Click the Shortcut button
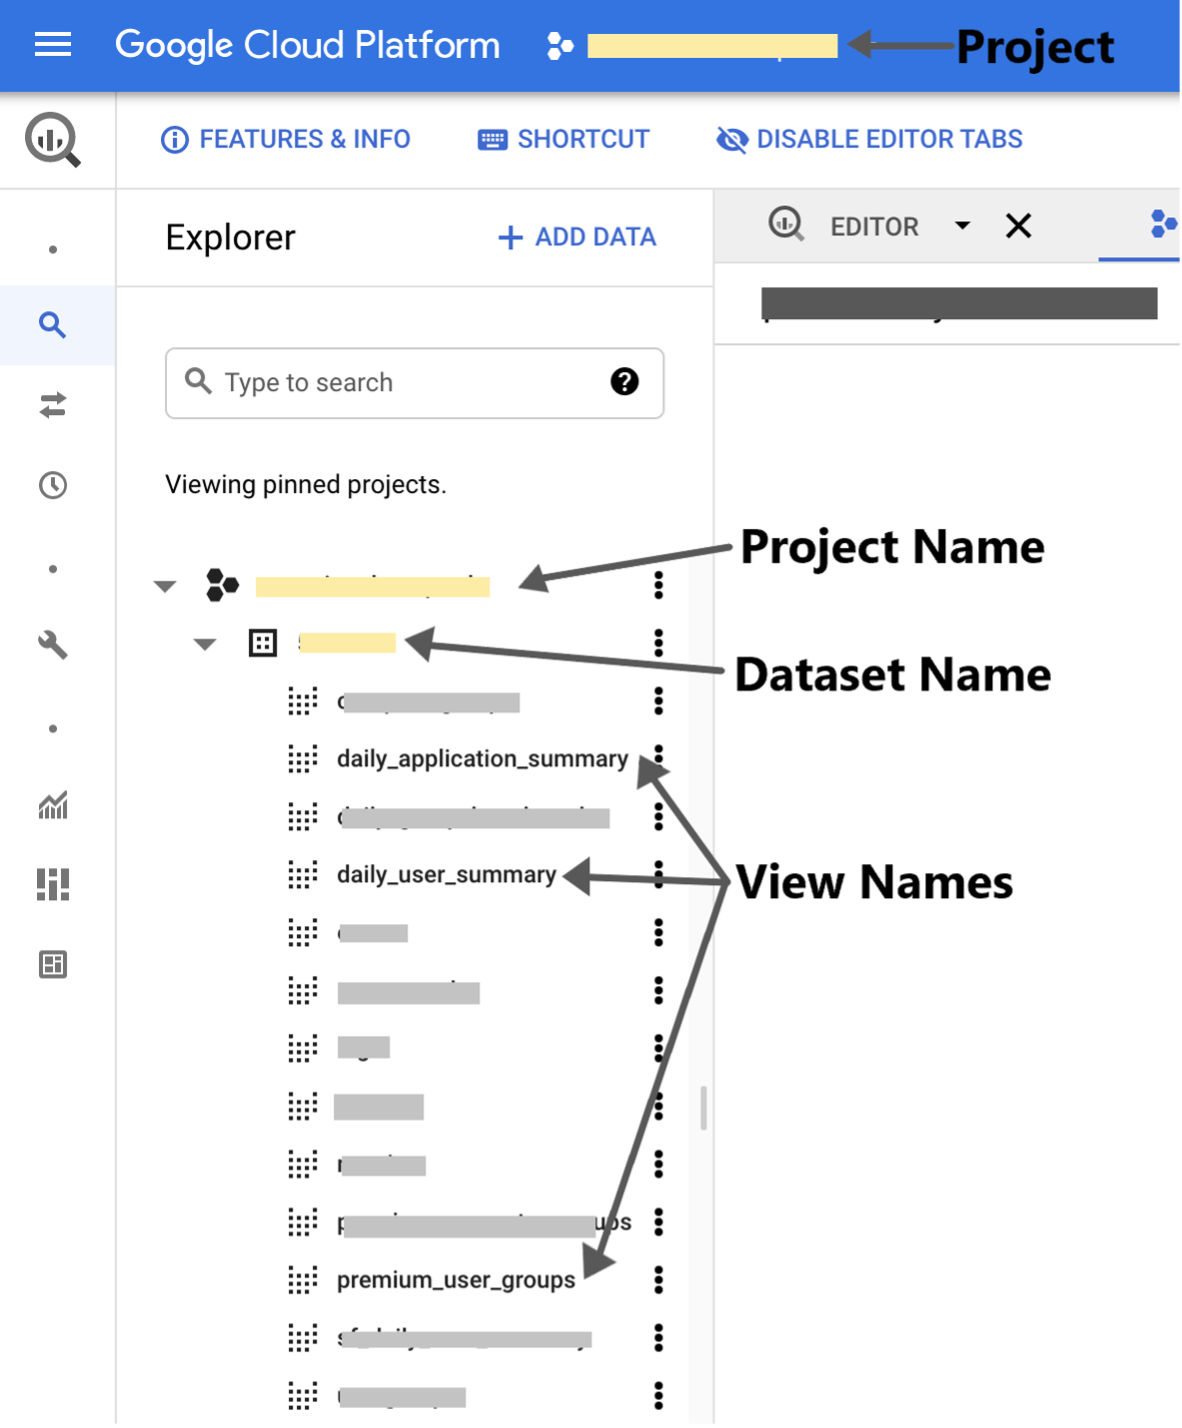Screen dimensions: 1182x1428 [564, 139]
